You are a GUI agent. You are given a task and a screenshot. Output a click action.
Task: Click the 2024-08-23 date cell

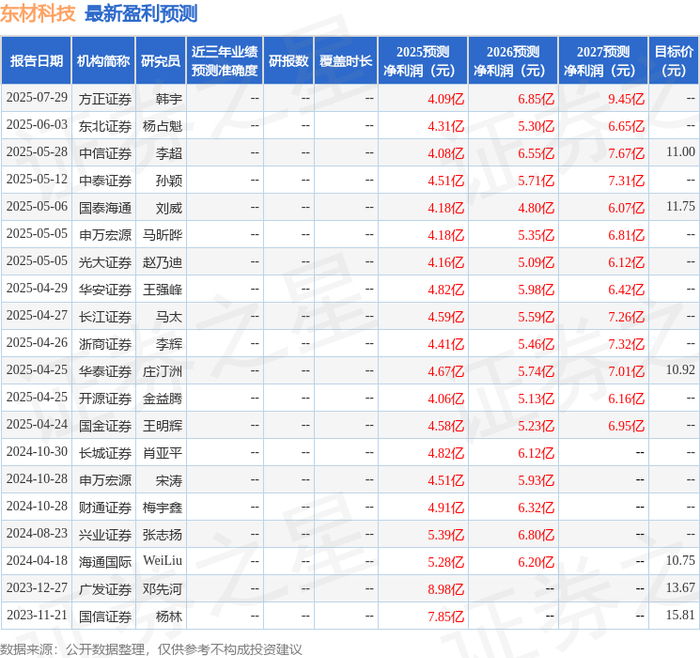tap(37, 533)
